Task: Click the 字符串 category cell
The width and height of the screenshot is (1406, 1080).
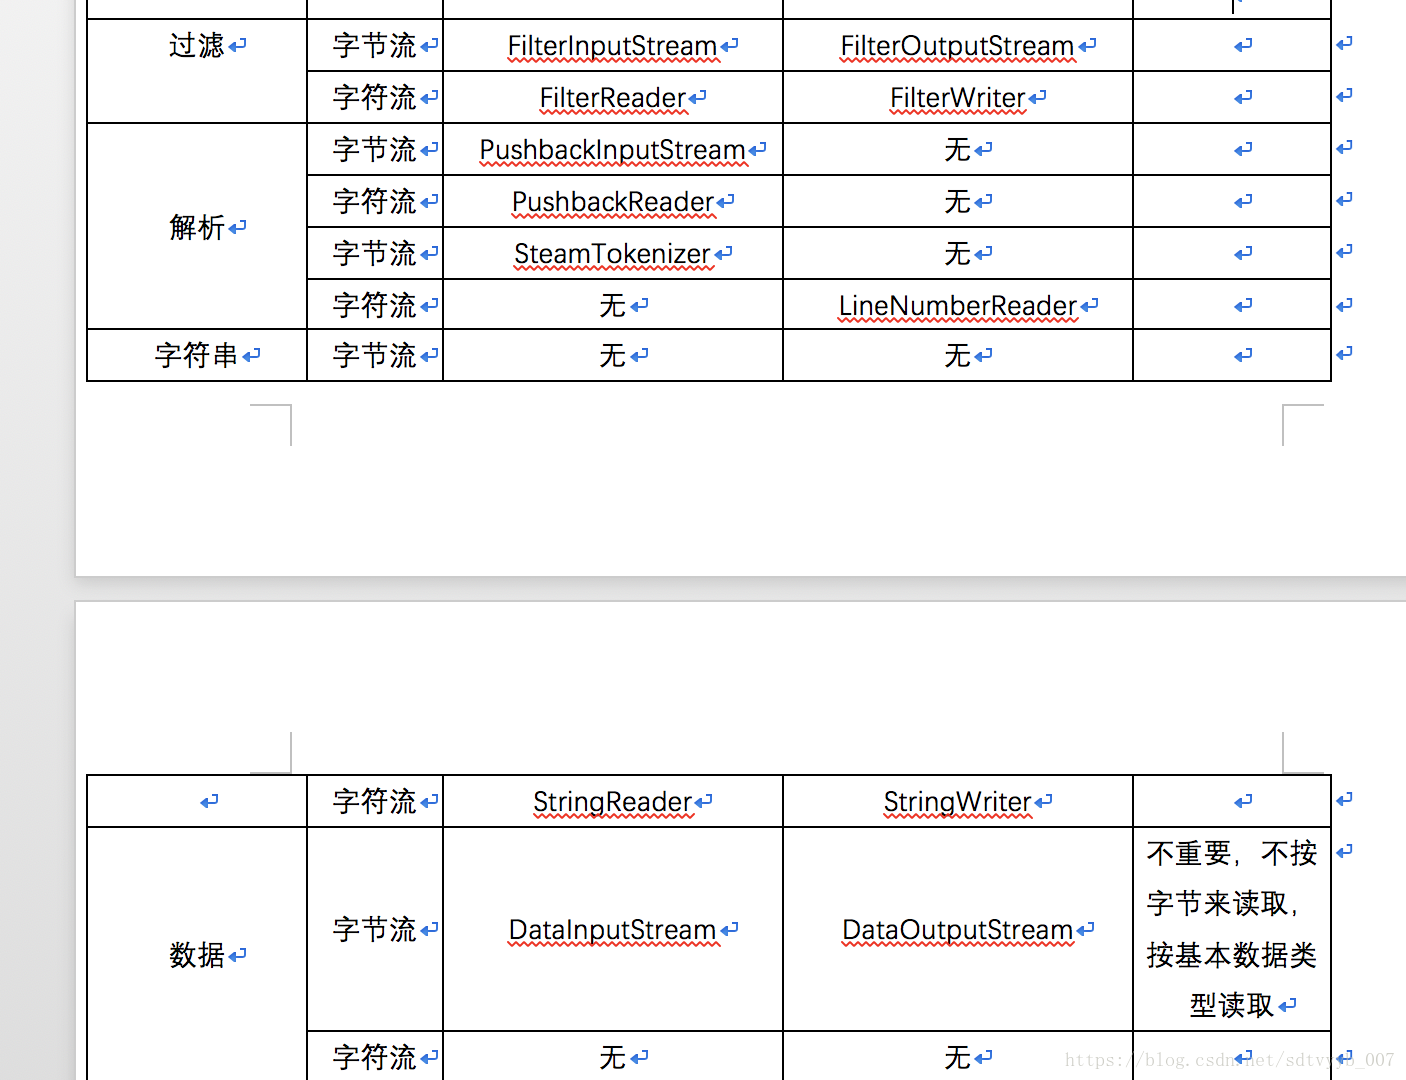Action: (x=197, y=355)
